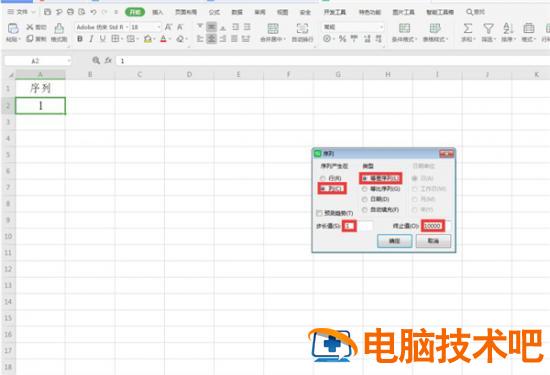Select the Growth series (等比序列) radio
The image size is (550, 375).
(x=364, y=189)
